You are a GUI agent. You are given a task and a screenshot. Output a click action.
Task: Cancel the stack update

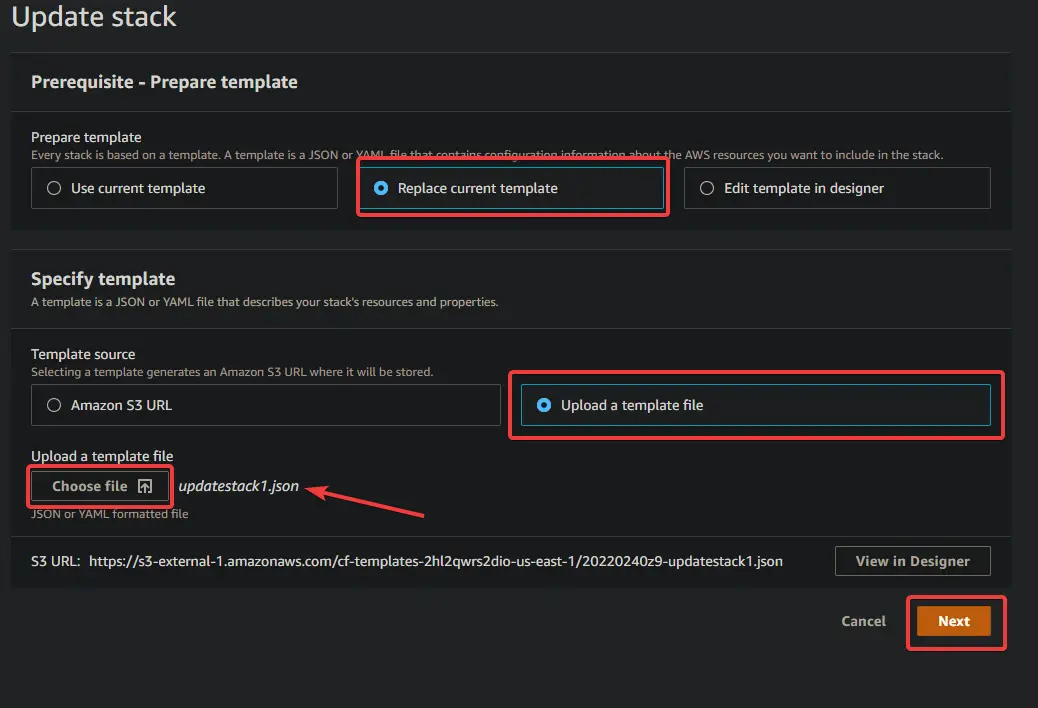(x=862, y=621)
